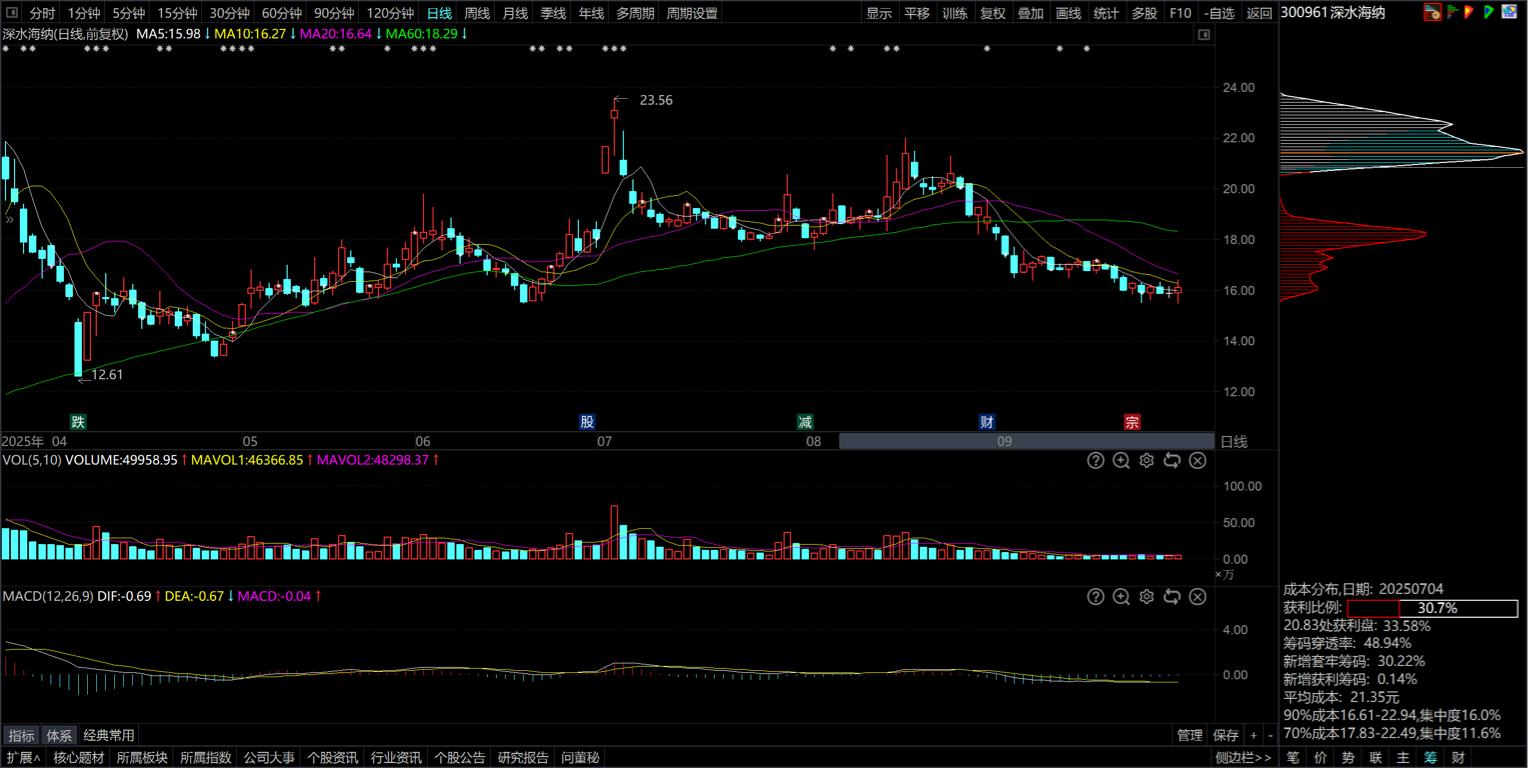Toggle the 筹 chip panel tab
The image size is (1528, 768).
[1431, 758]
